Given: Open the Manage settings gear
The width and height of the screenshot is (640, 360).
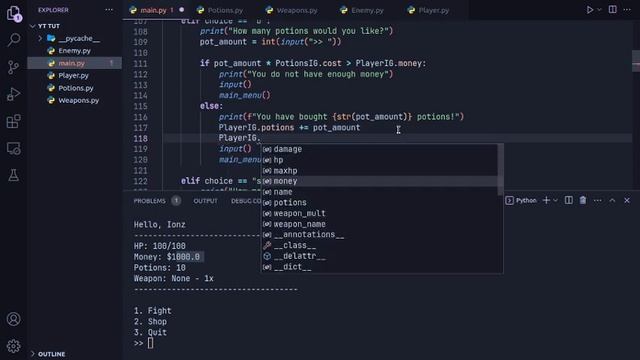Looking at the screenshot, I should coord(13,346).
